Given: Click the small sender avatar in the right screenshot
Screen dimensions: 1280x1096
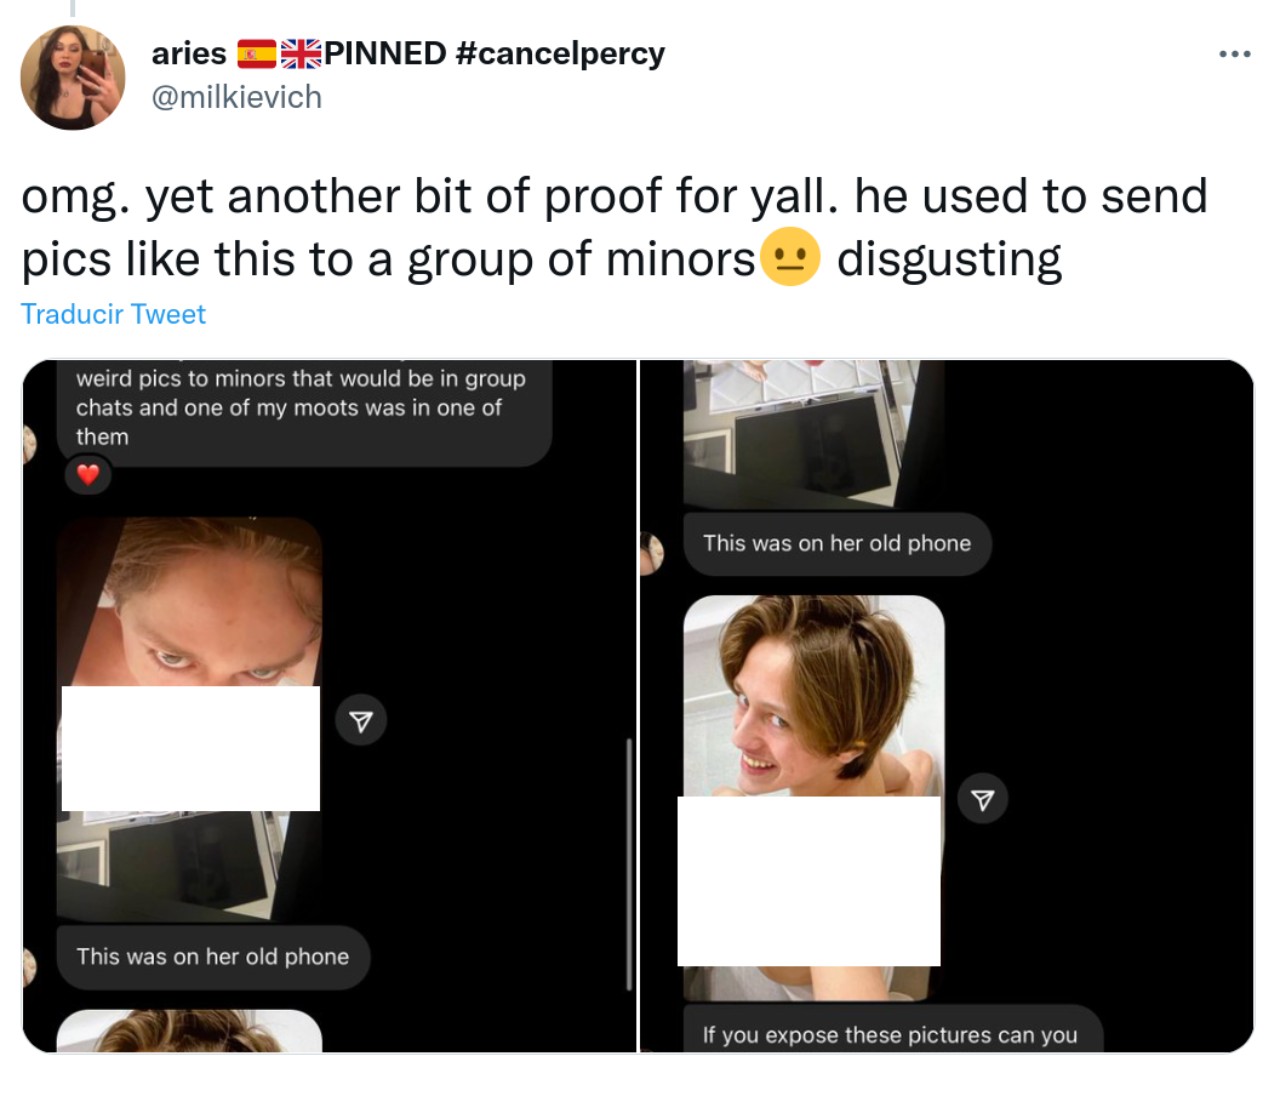Looking at the screenshot, I should click(652, 553).
